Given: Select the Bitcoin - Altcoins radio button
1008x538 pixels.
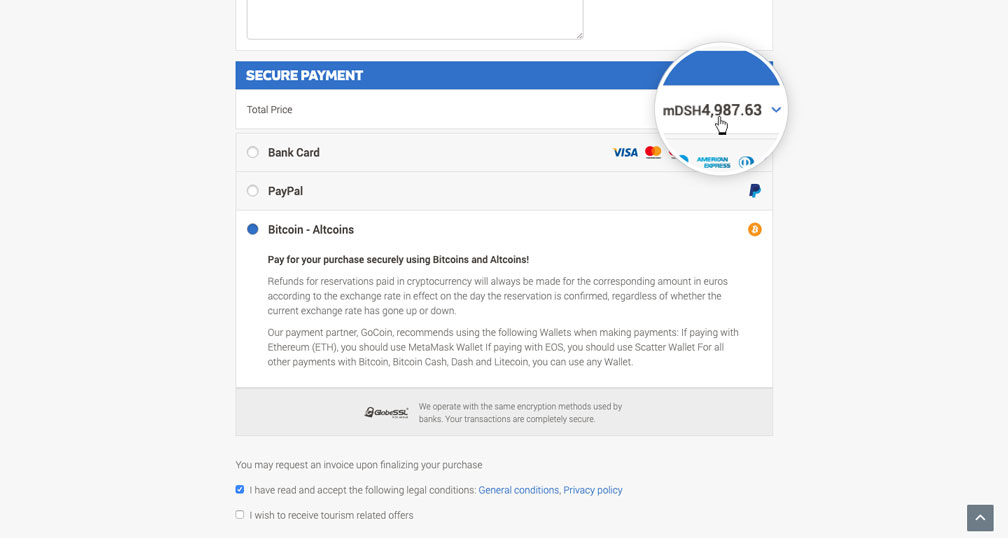Looking at the screenshot, I should (x=253, y=230).
